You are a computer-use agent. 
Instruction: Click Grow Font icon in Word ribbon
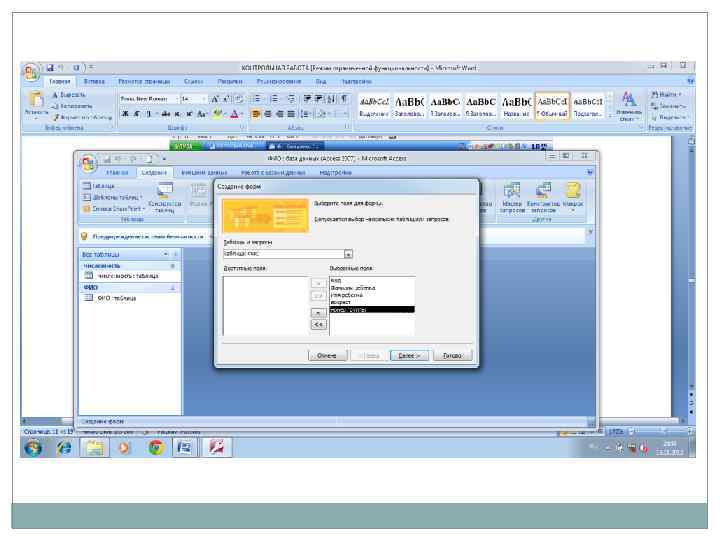click(215, 99)
